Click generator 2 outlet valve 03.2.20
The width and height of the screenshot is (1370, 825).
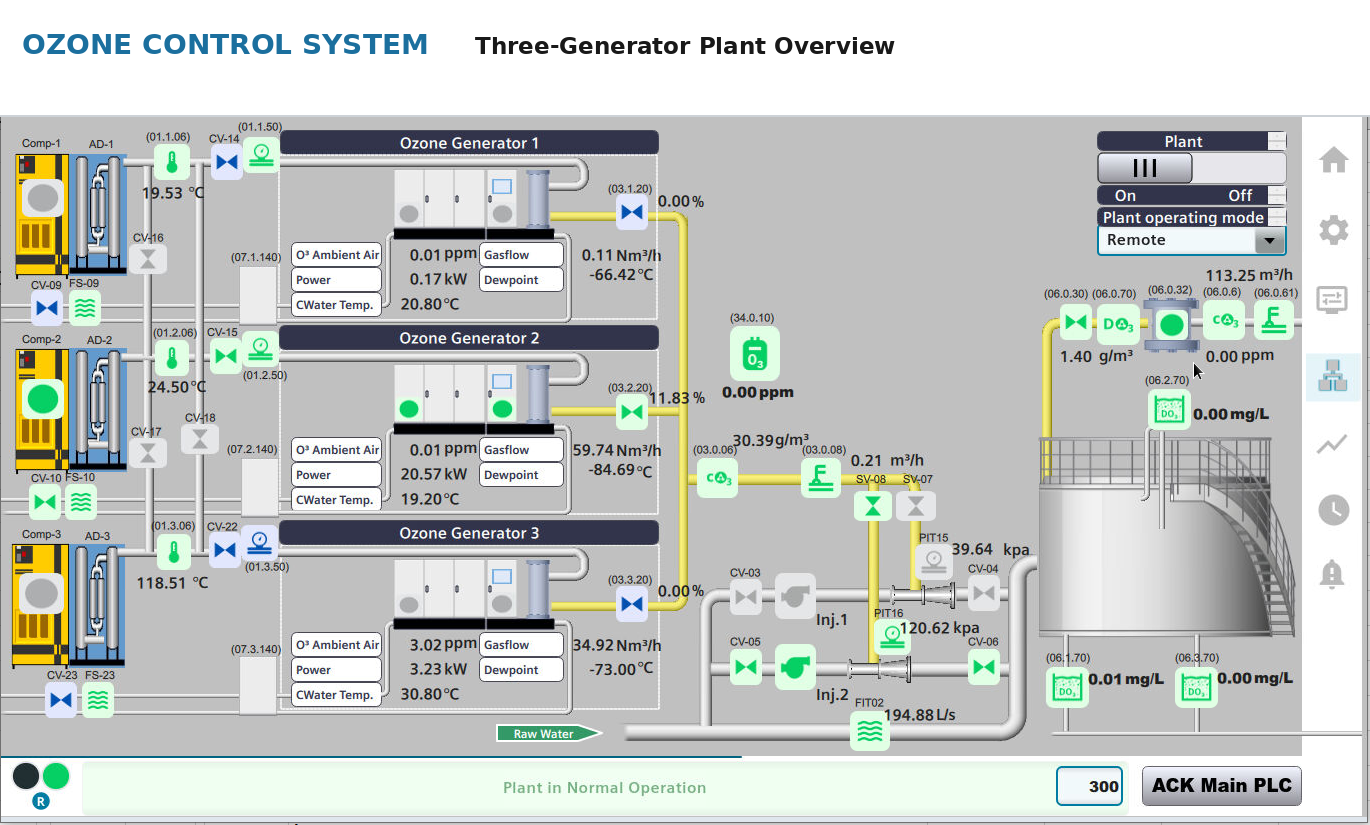pos(631,411)
